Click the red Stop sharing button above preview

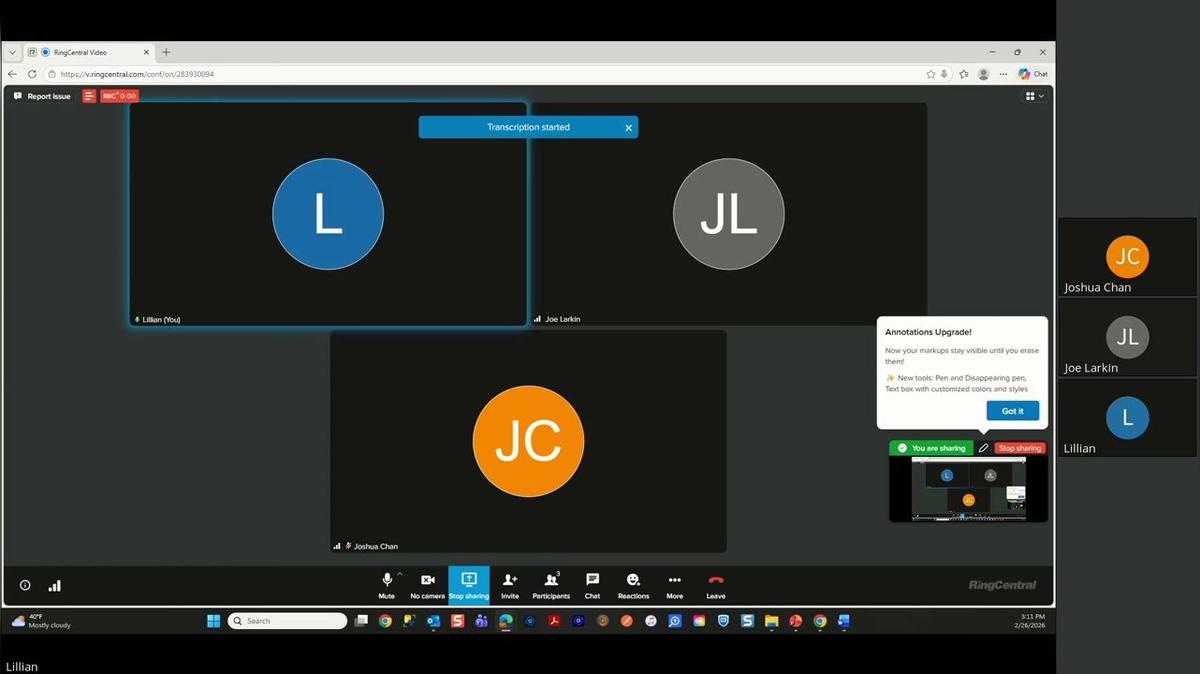[1020, 448]
